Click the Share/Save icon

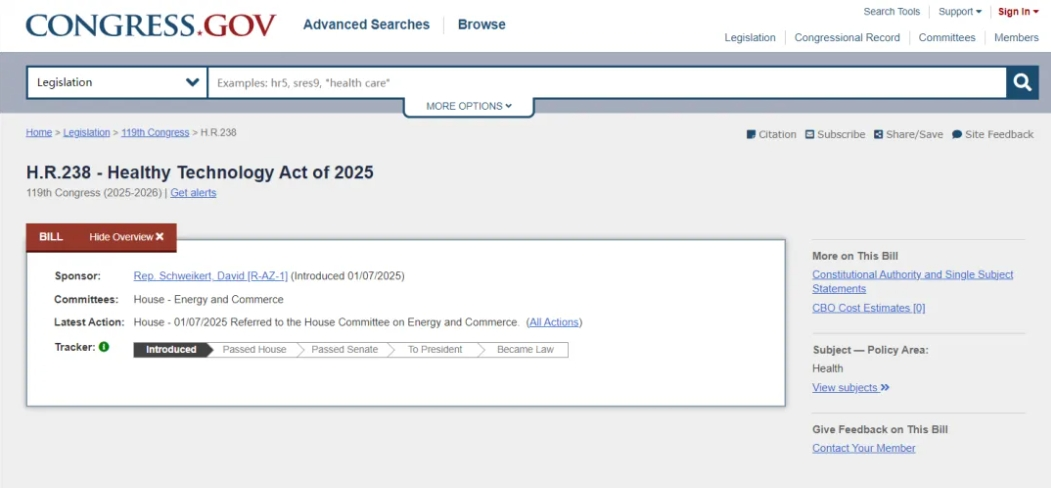click(x=878, y=134)
